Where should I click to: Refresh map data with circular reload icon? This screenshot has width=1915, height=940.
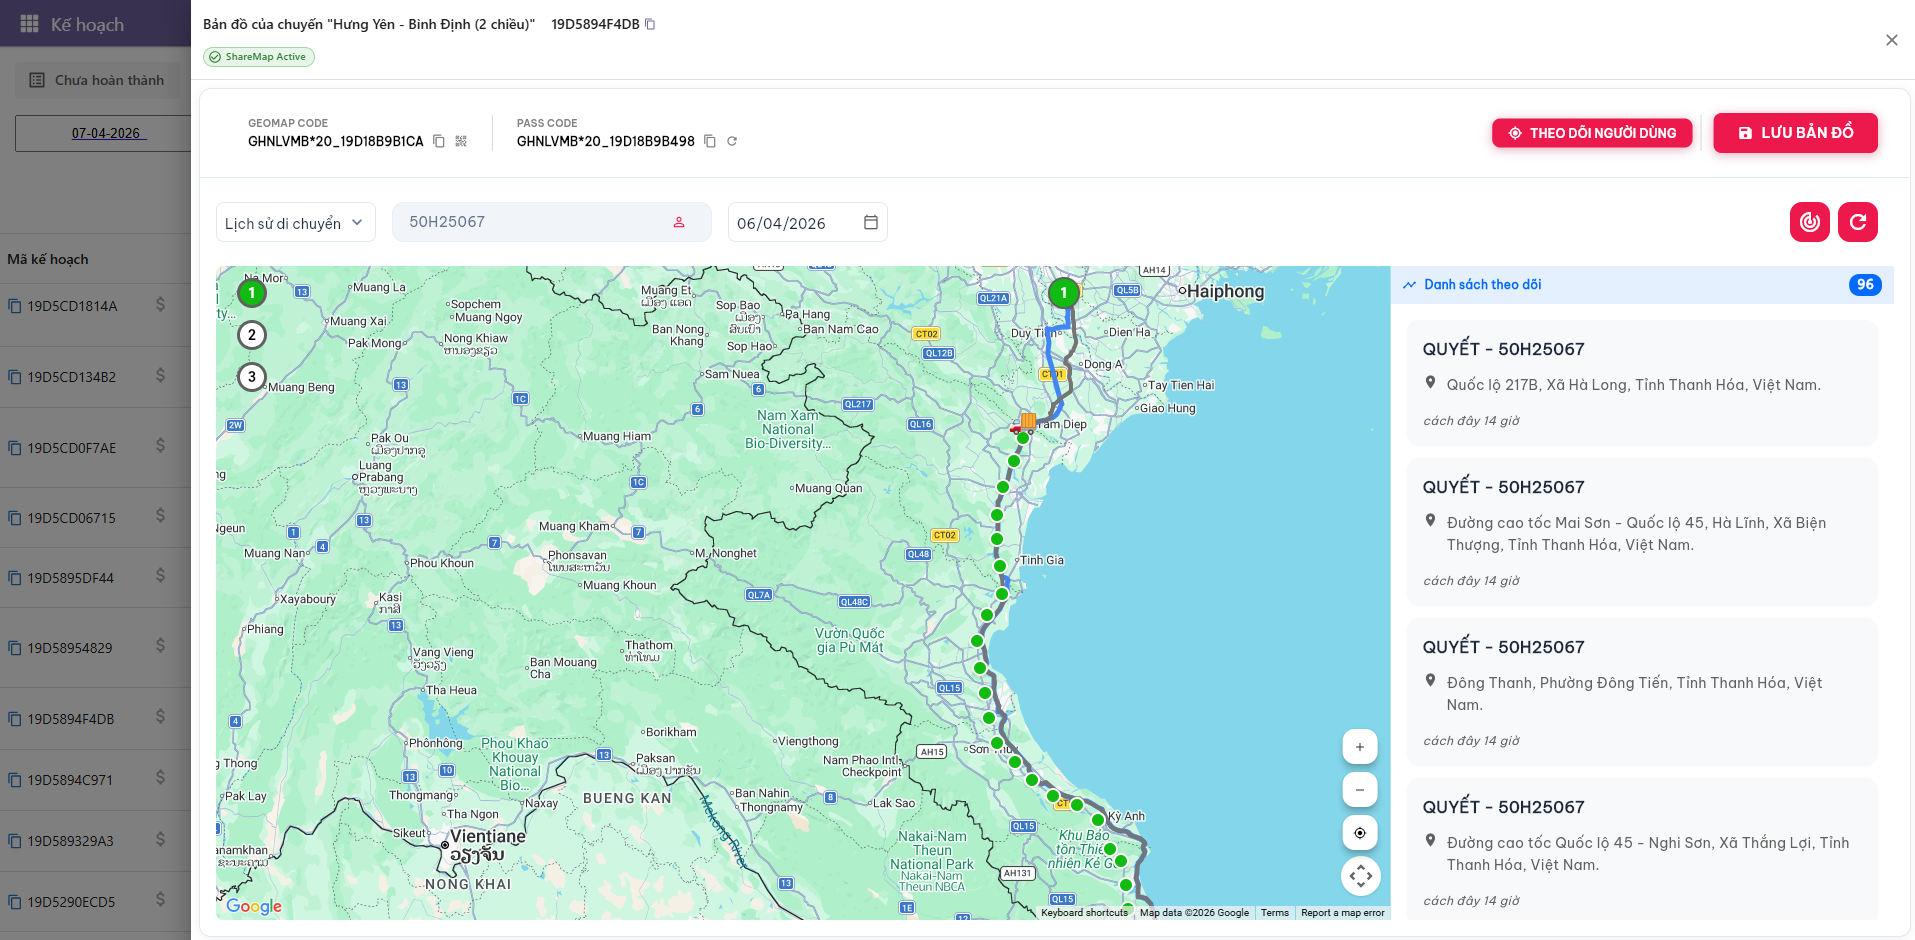[1858, 222]
